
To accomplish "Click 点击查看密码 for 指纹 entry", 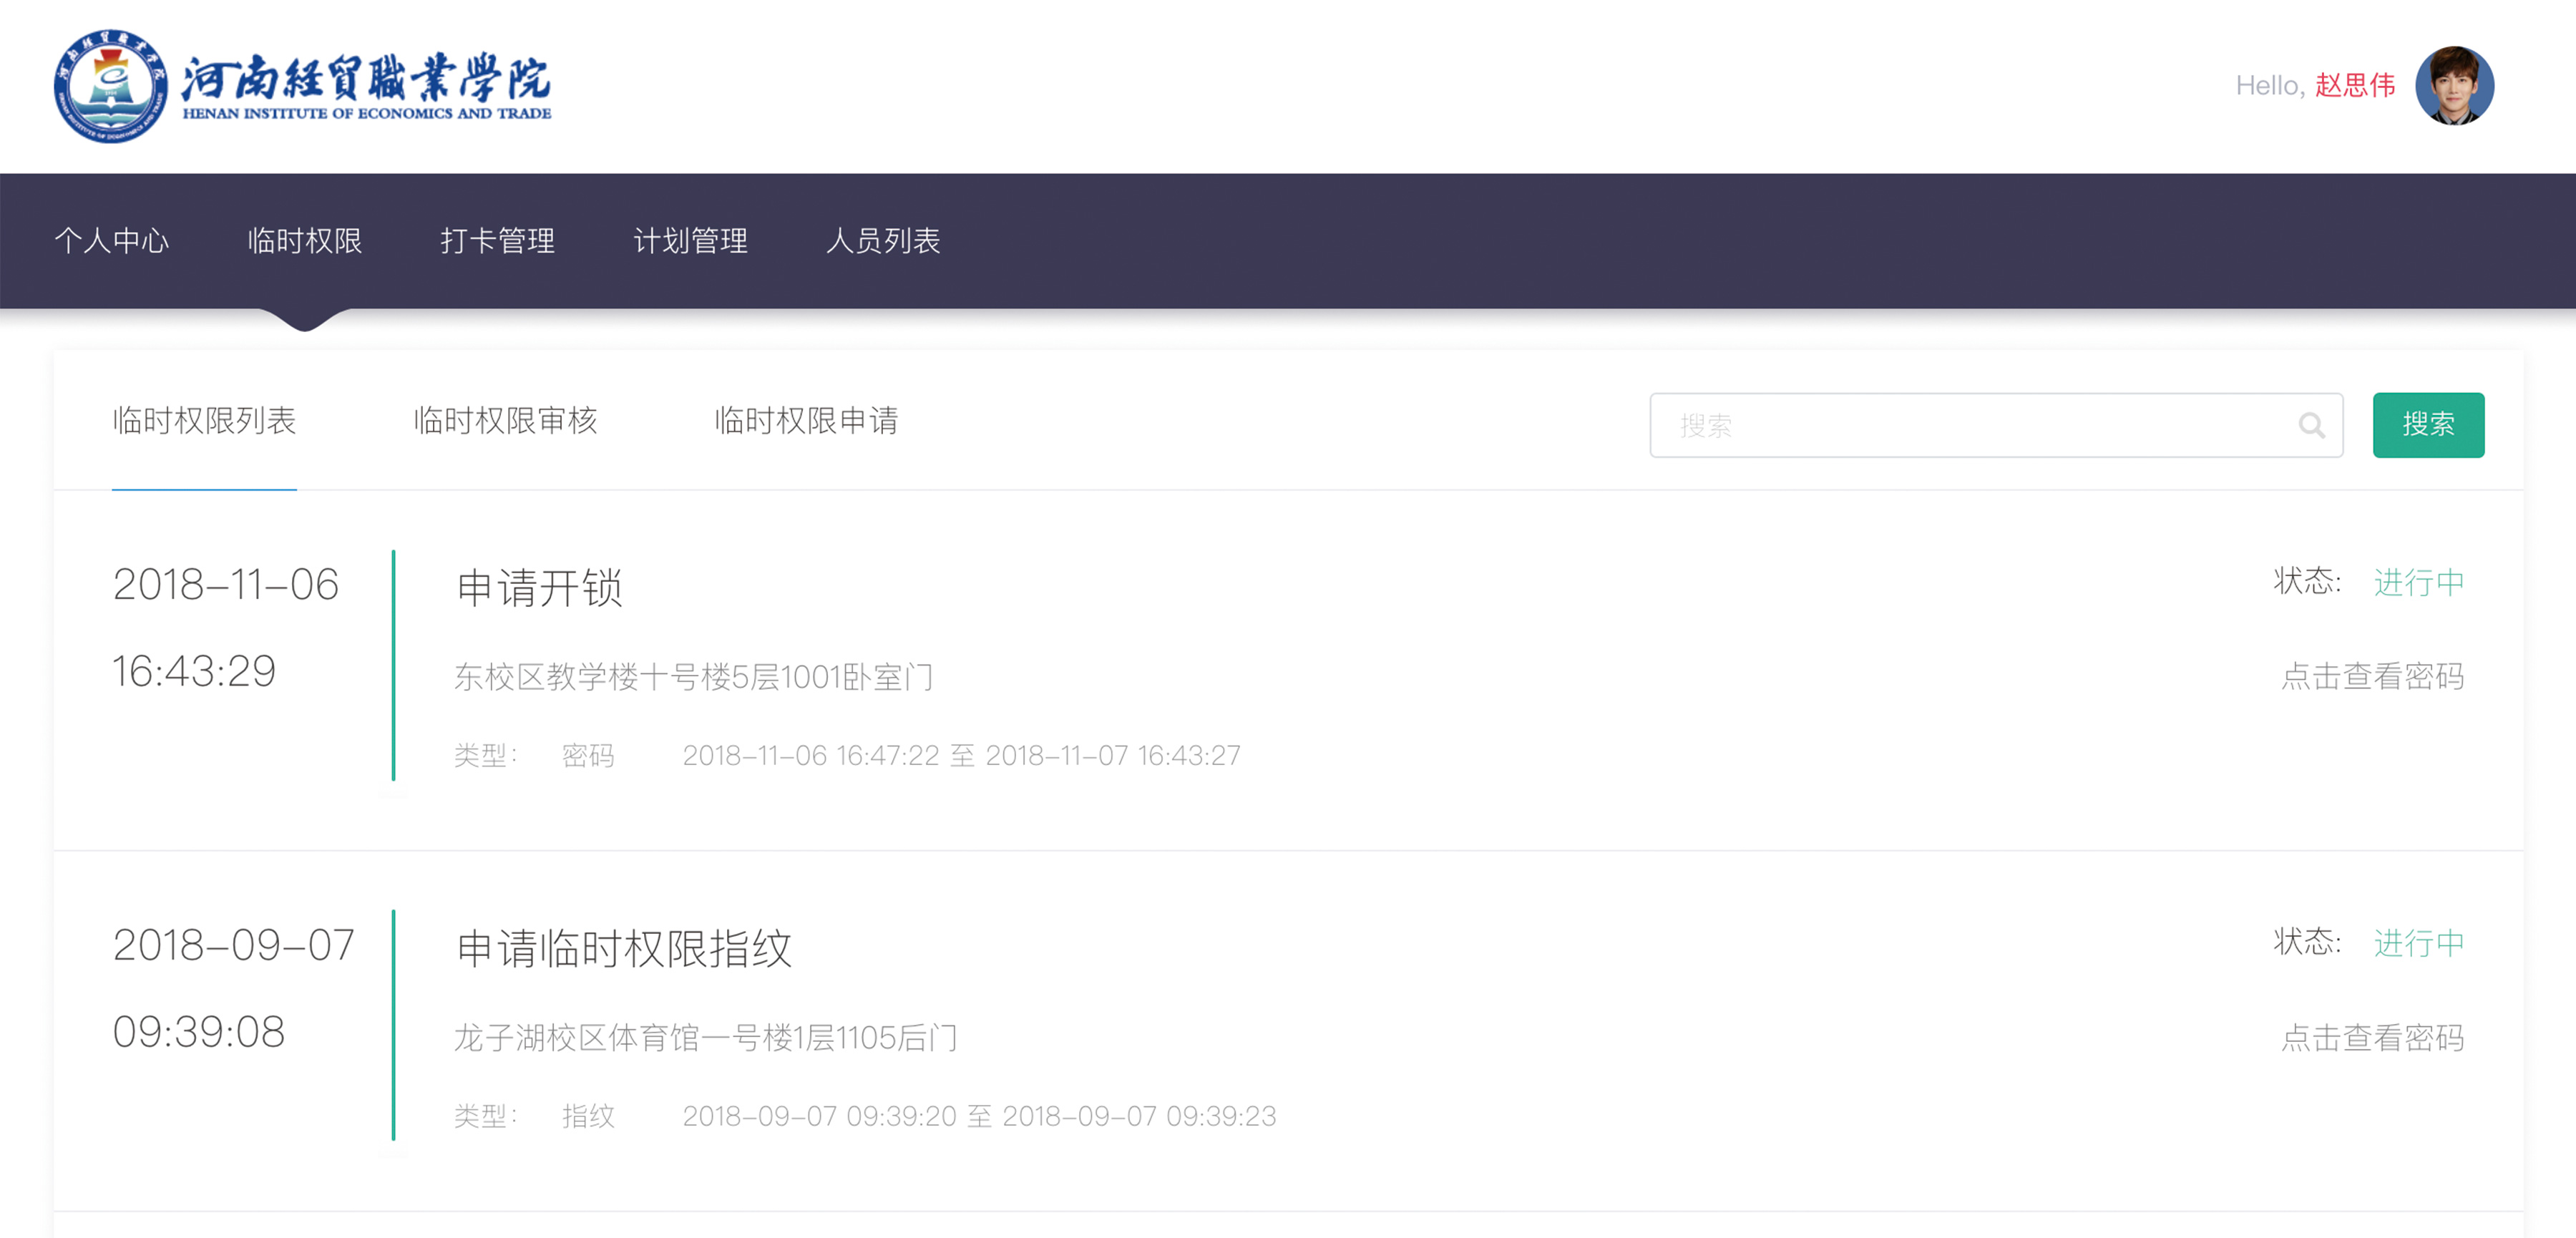I will (x=2372, y=1038).
